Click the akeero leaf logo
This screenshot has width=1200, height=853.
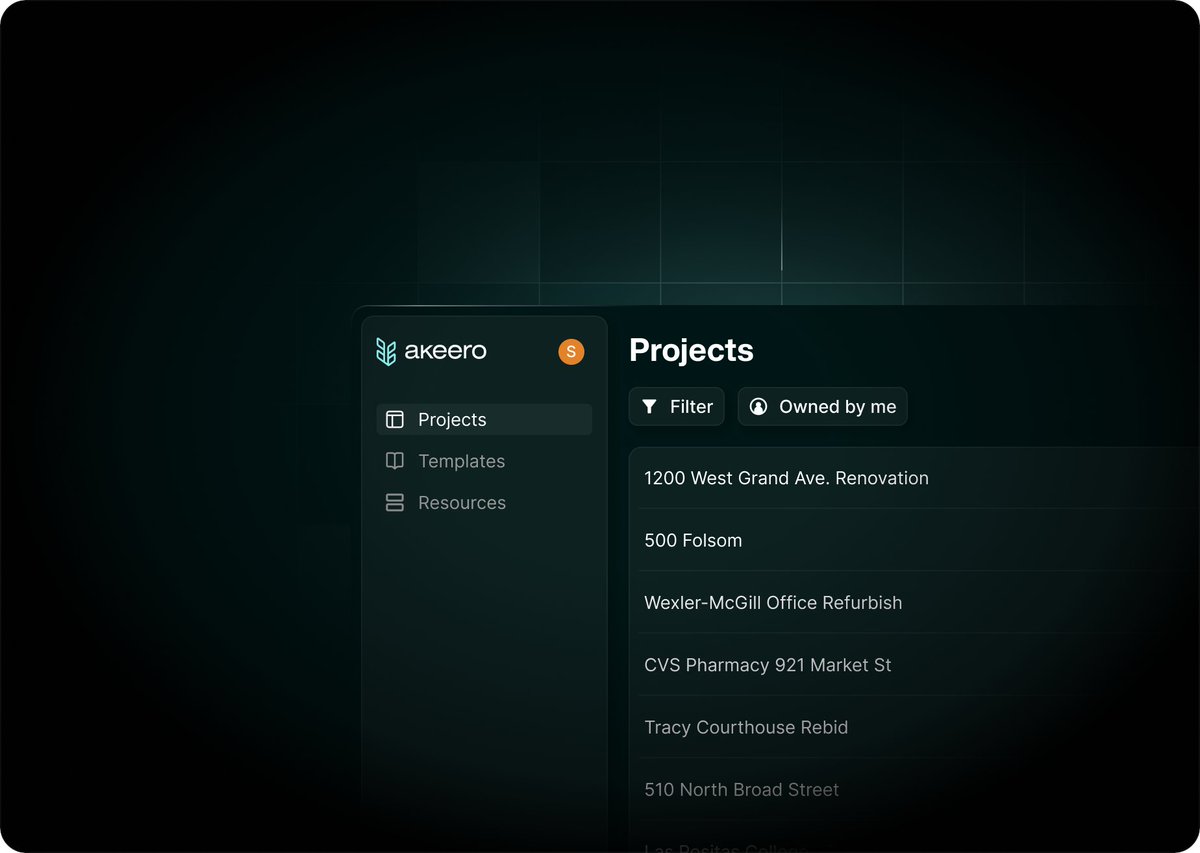click(388, 351)
